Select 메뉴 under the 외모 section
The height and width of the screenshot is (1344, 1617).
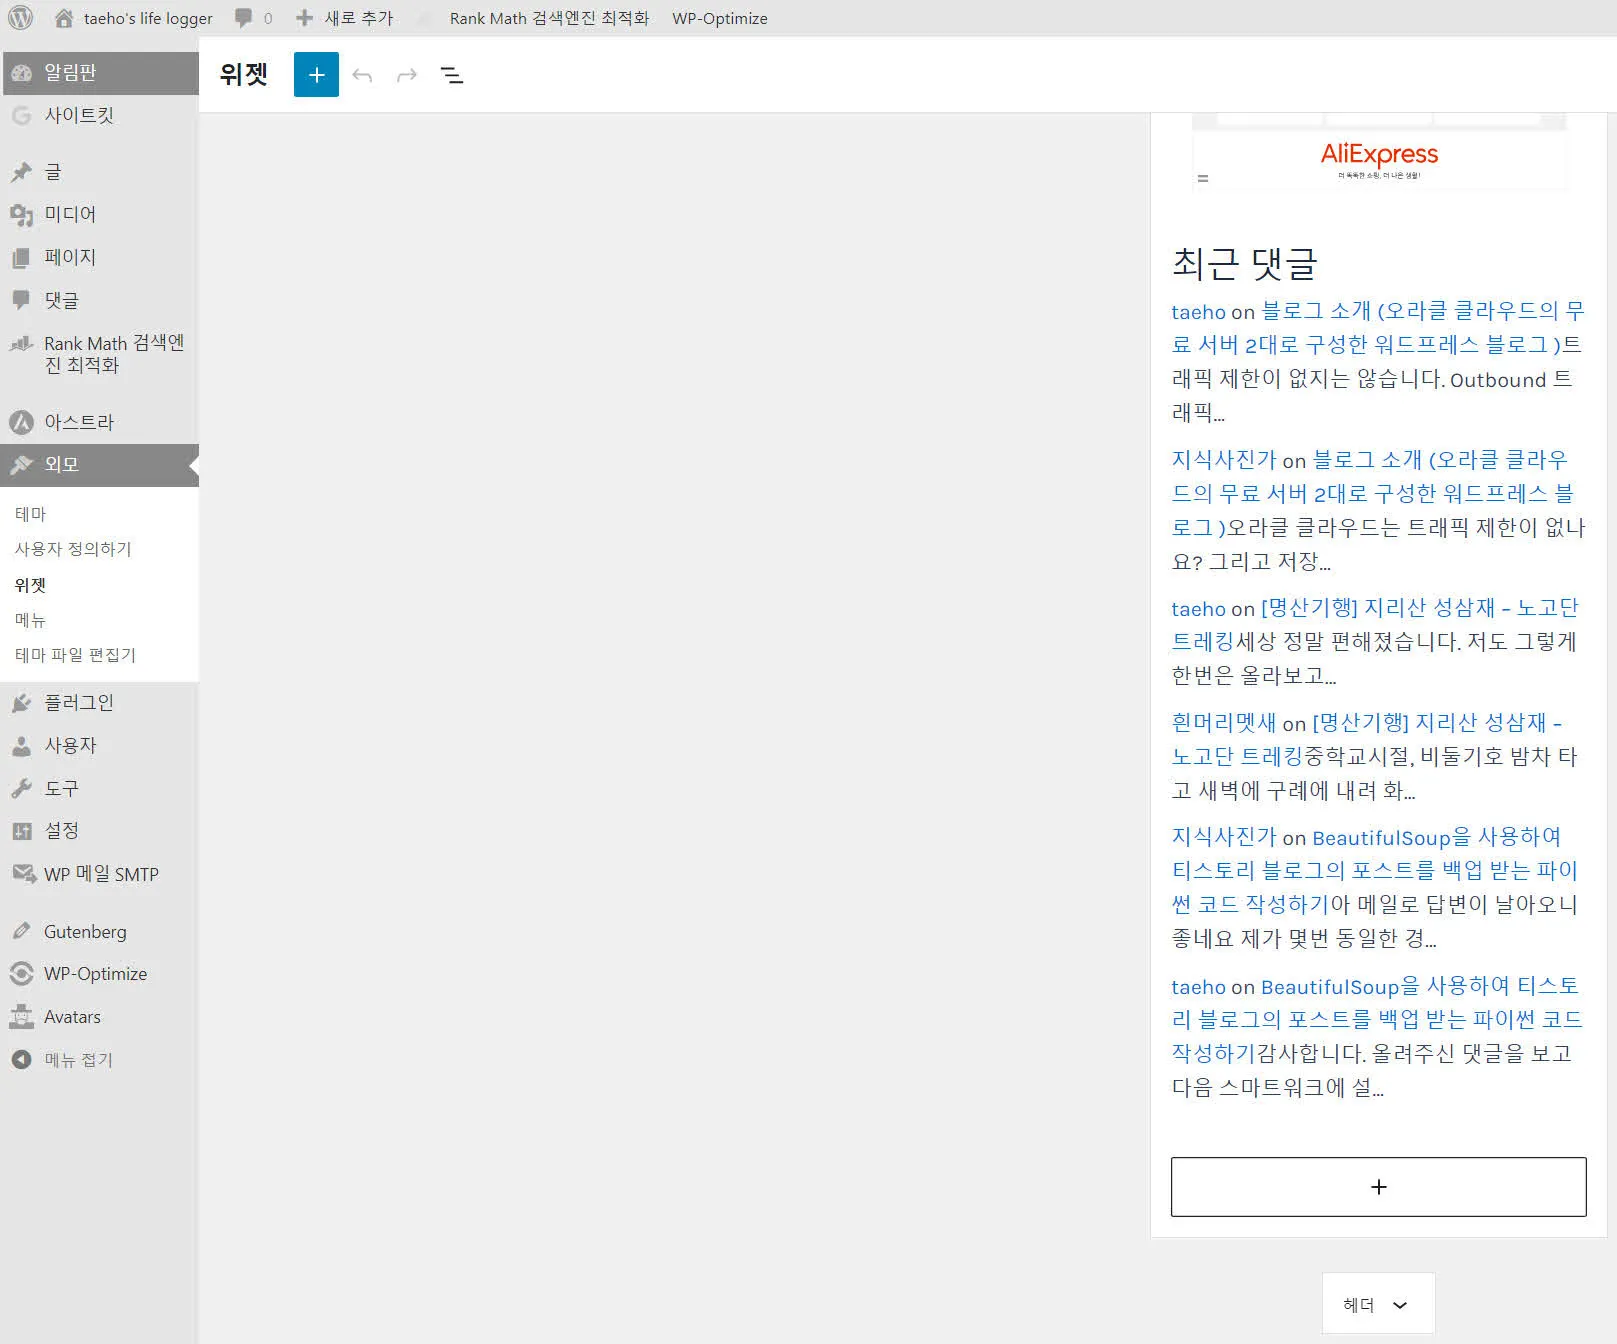click(28, 620)
